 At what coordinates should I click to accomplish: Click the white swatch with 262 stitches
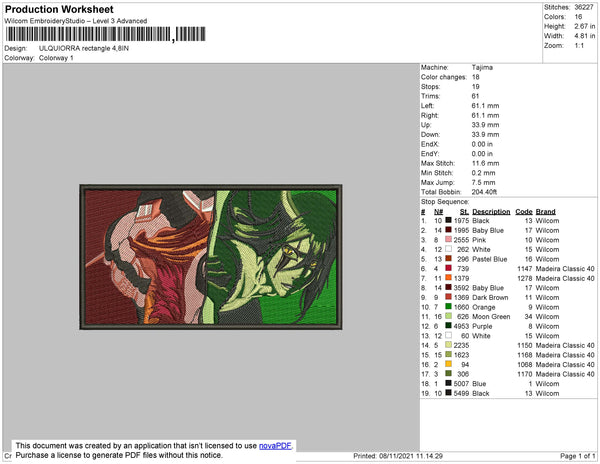coord(448,249)
